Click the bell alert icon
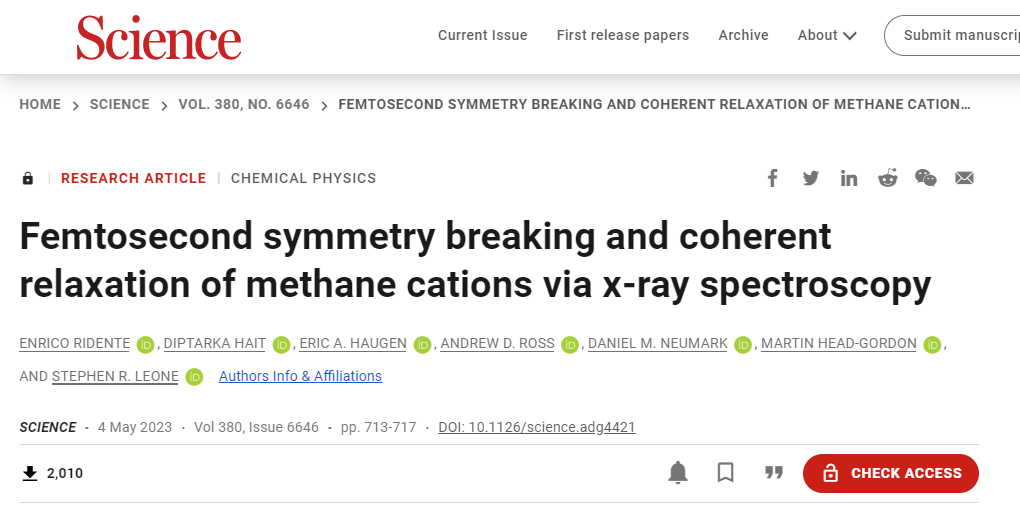The image size is (1020, 507). 678,473
